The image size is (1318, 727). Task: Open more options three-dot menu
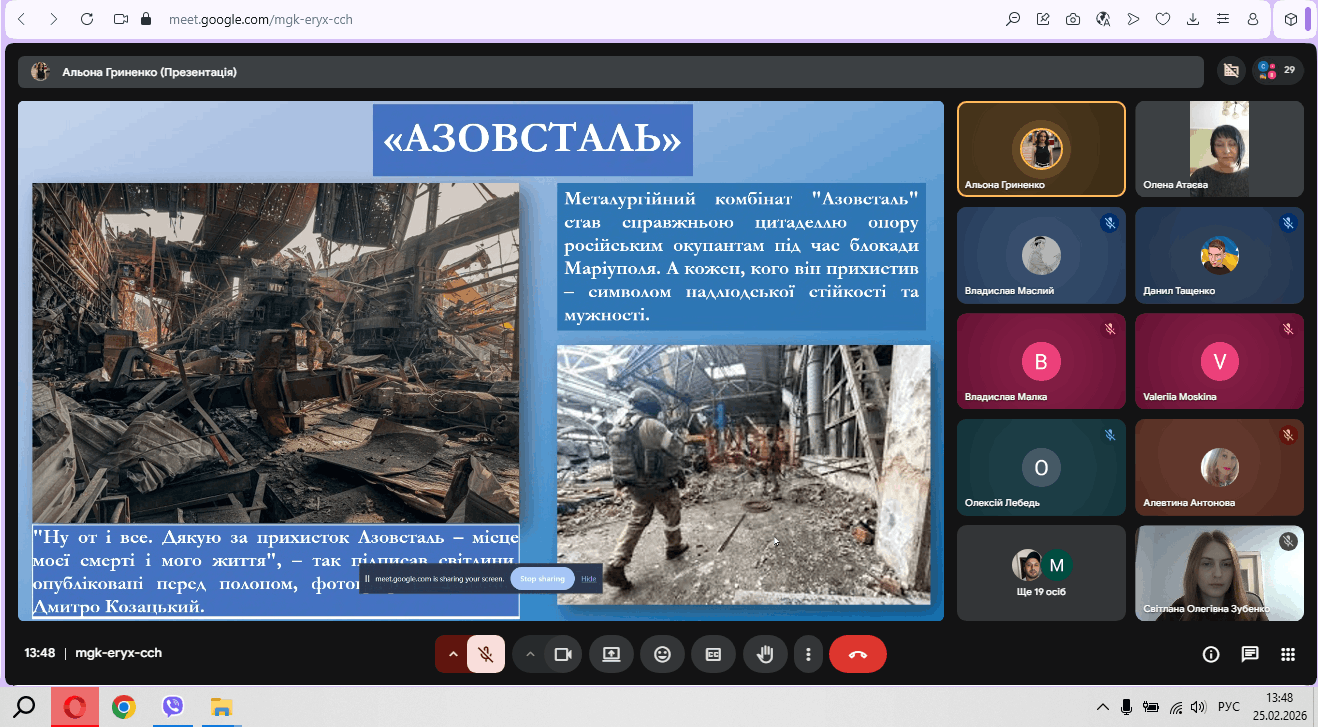pos(808,654)
